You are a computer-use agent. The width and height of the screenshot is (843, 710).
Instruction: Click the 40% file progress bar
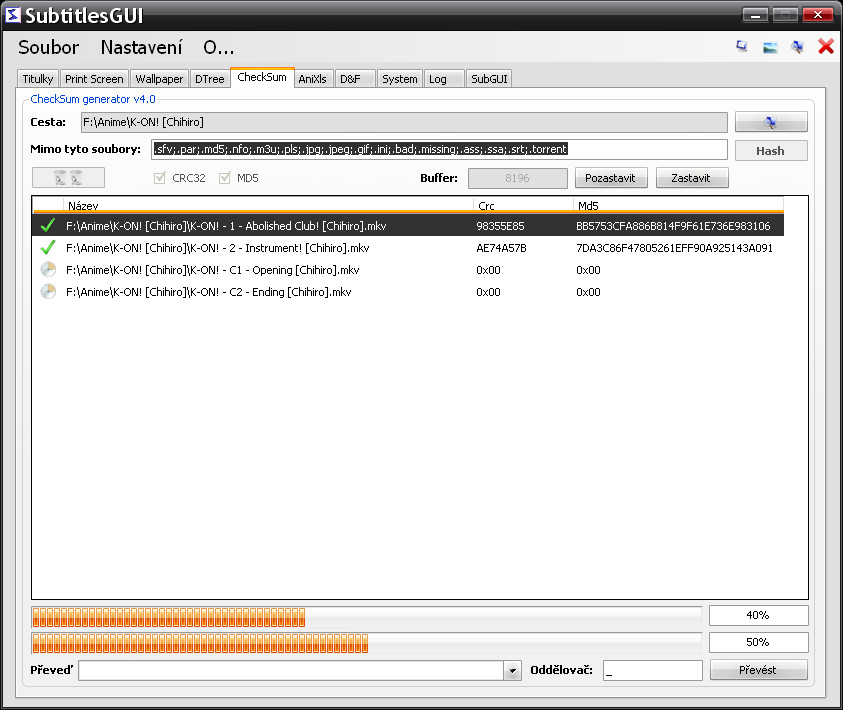(x=367, y=616)
